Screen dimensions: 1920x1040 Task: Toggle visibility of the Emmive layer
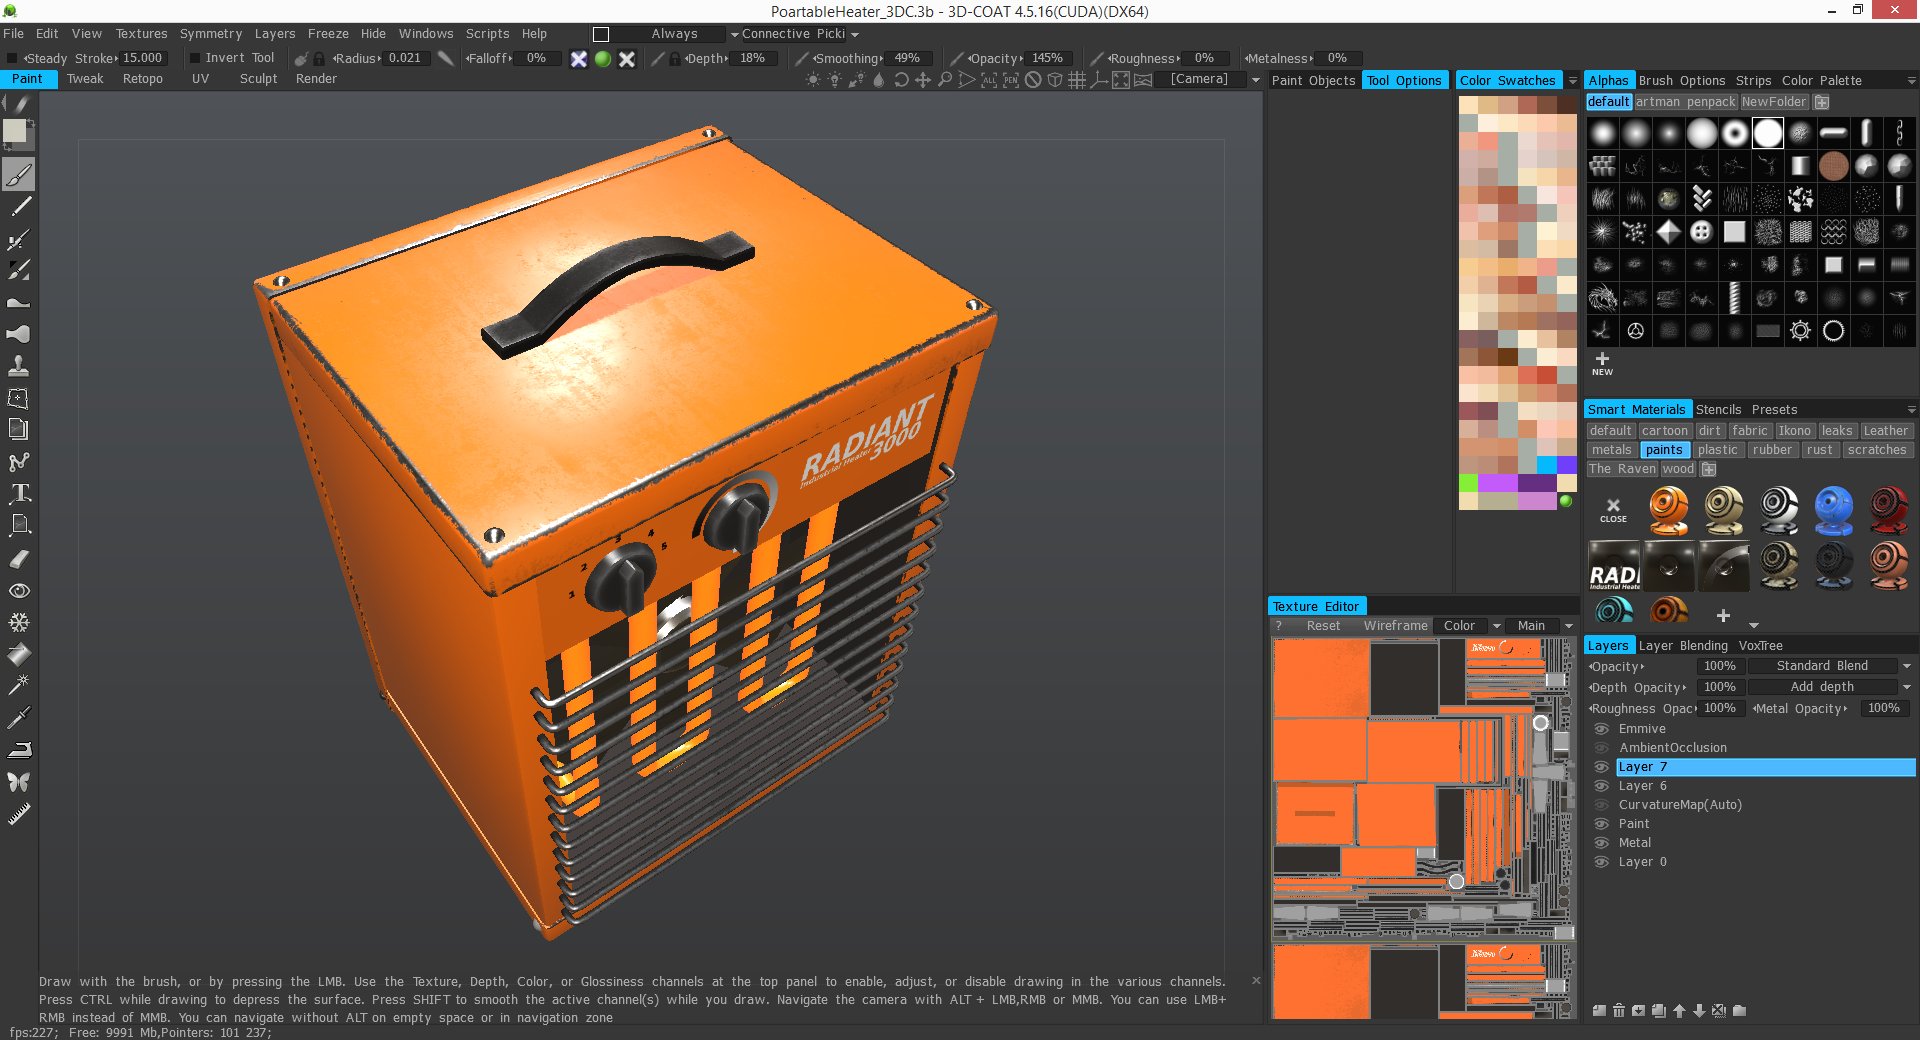tap(1604, 729)
